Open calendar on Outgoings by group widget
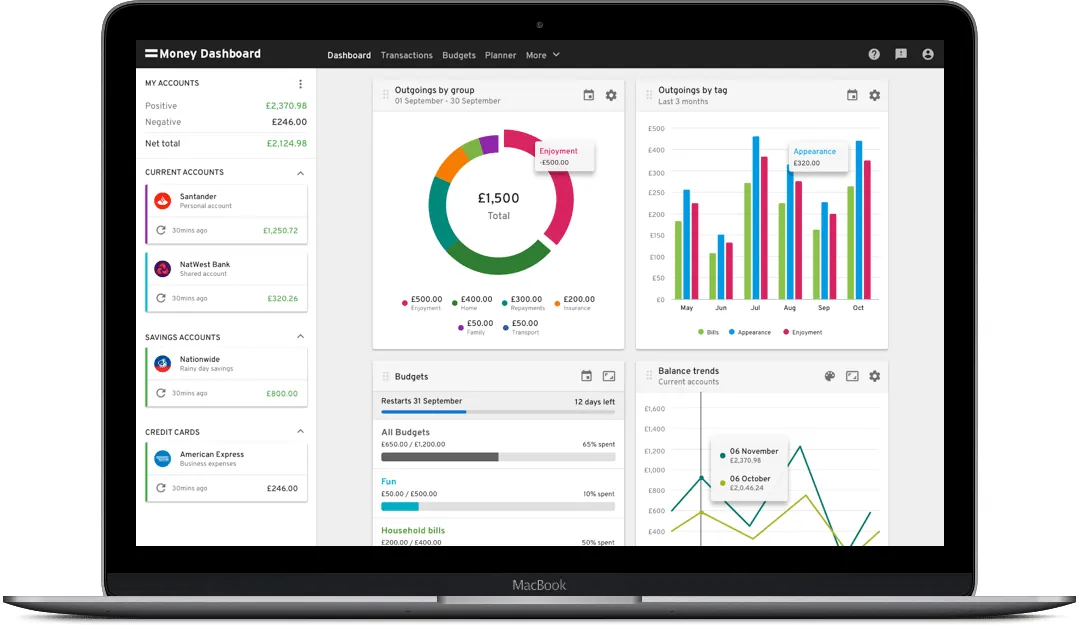The width and height of the screenshot is (1089, 625). pyautogui.click(x=588, y=96)
